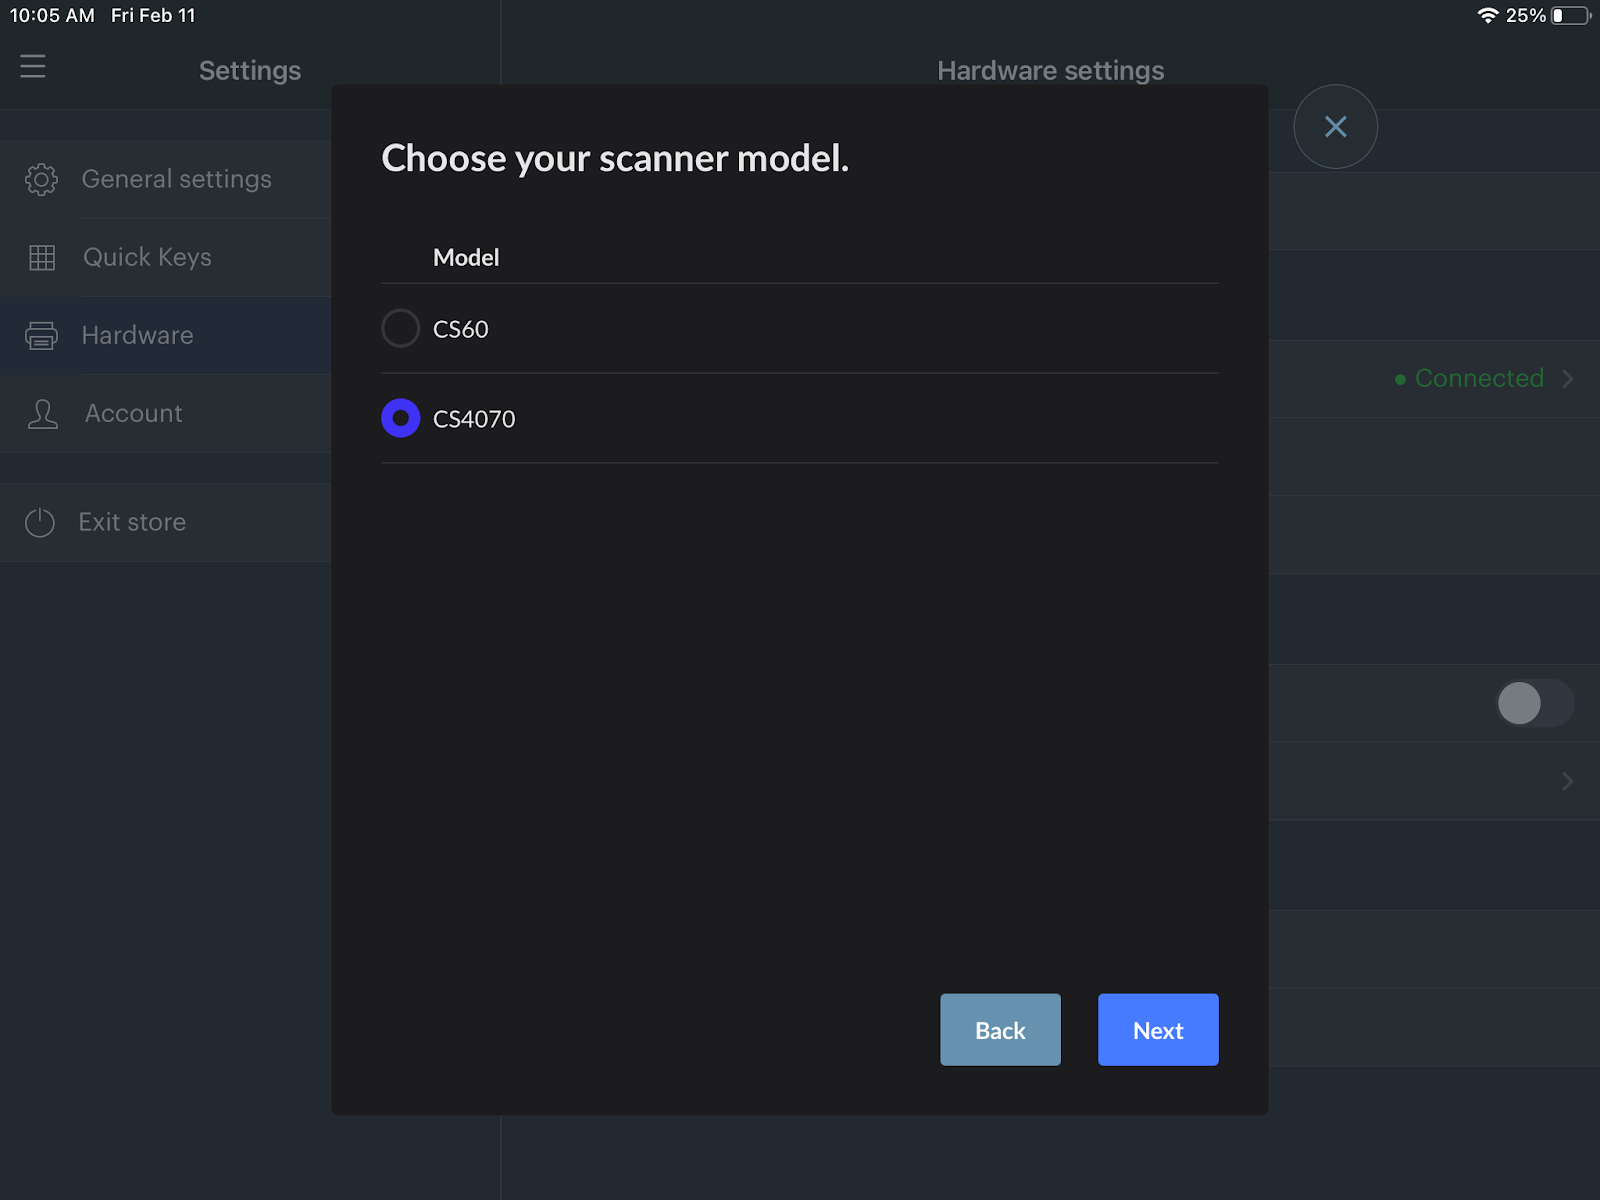Click the Account person icon

[42, 414]
